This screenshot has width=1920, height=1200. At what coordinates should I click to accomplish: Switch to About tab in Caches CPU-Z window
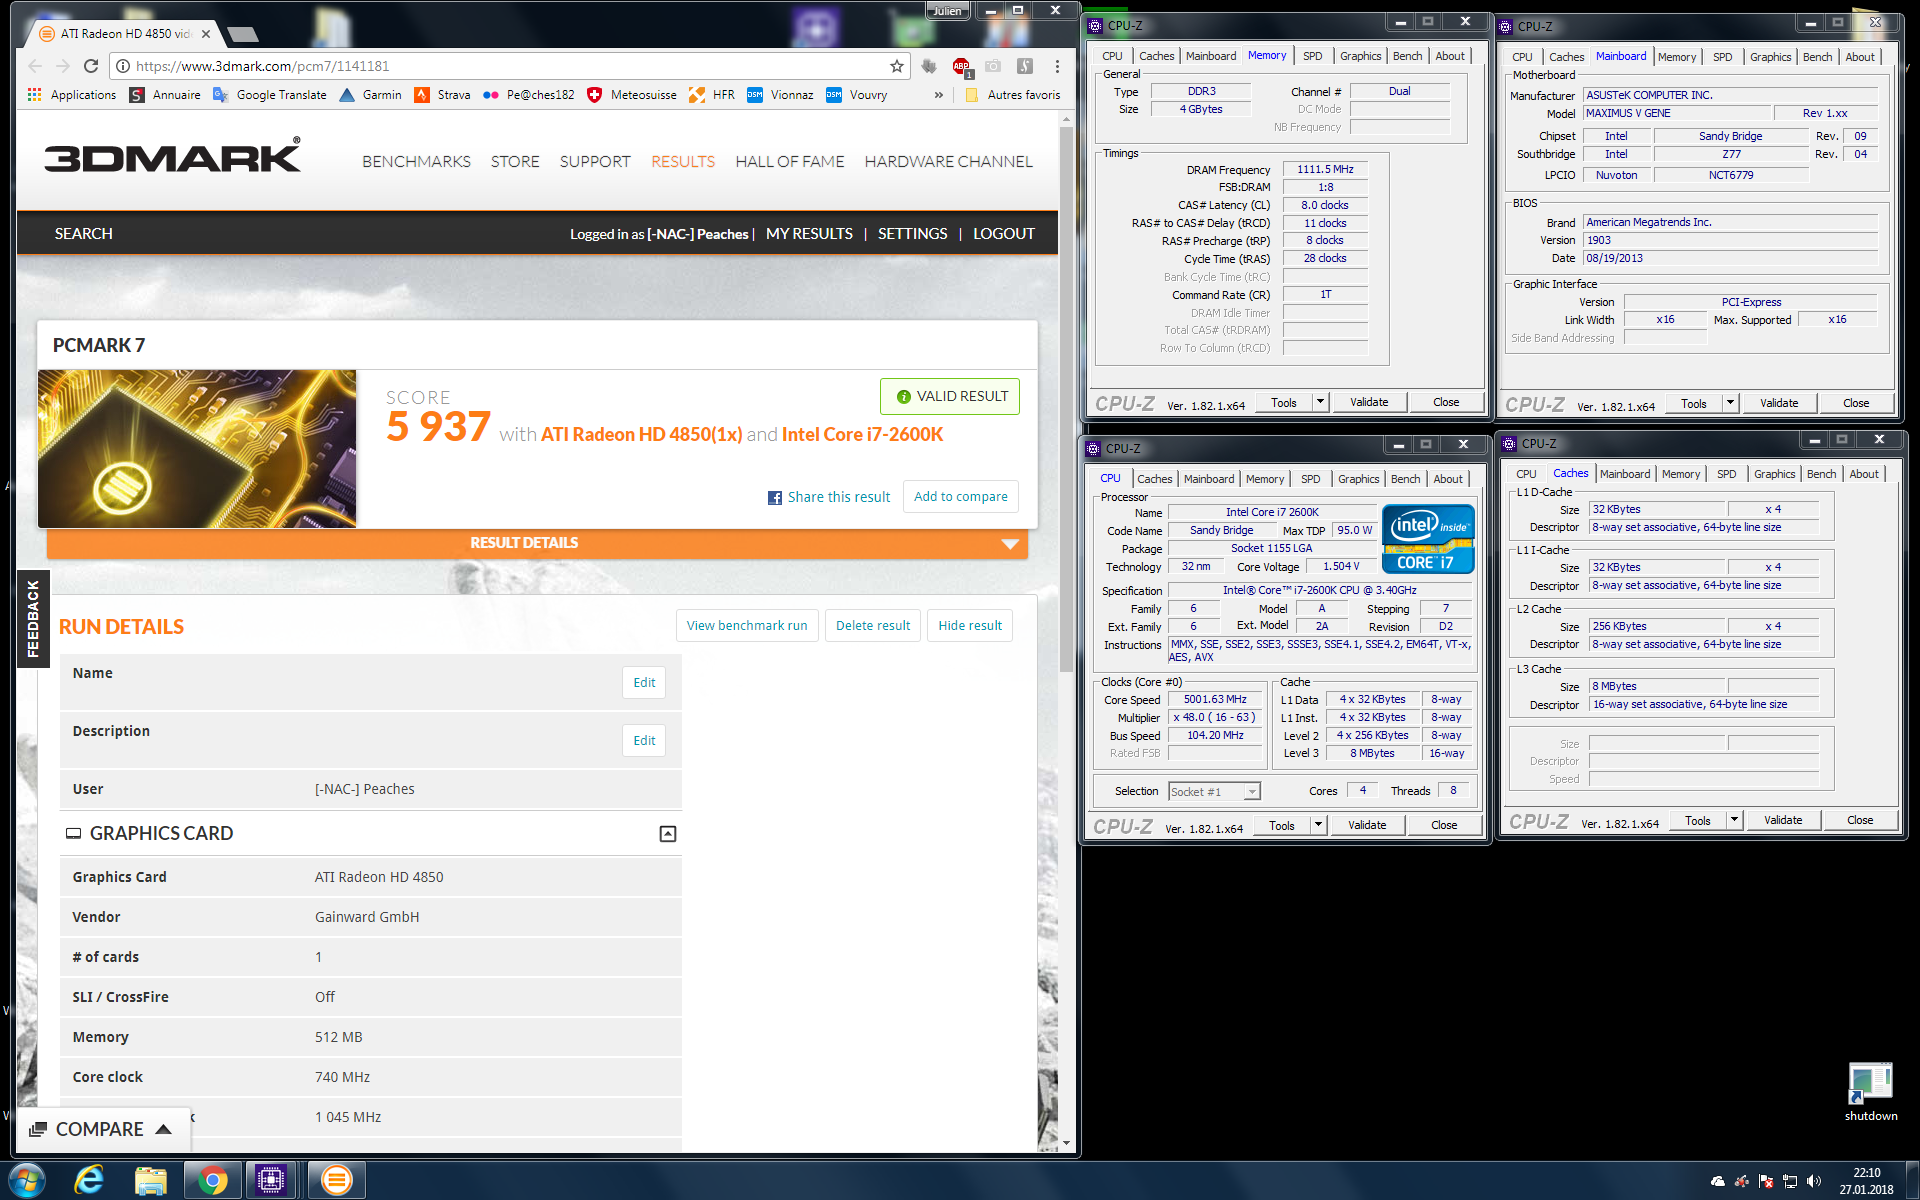point(1863,474)
